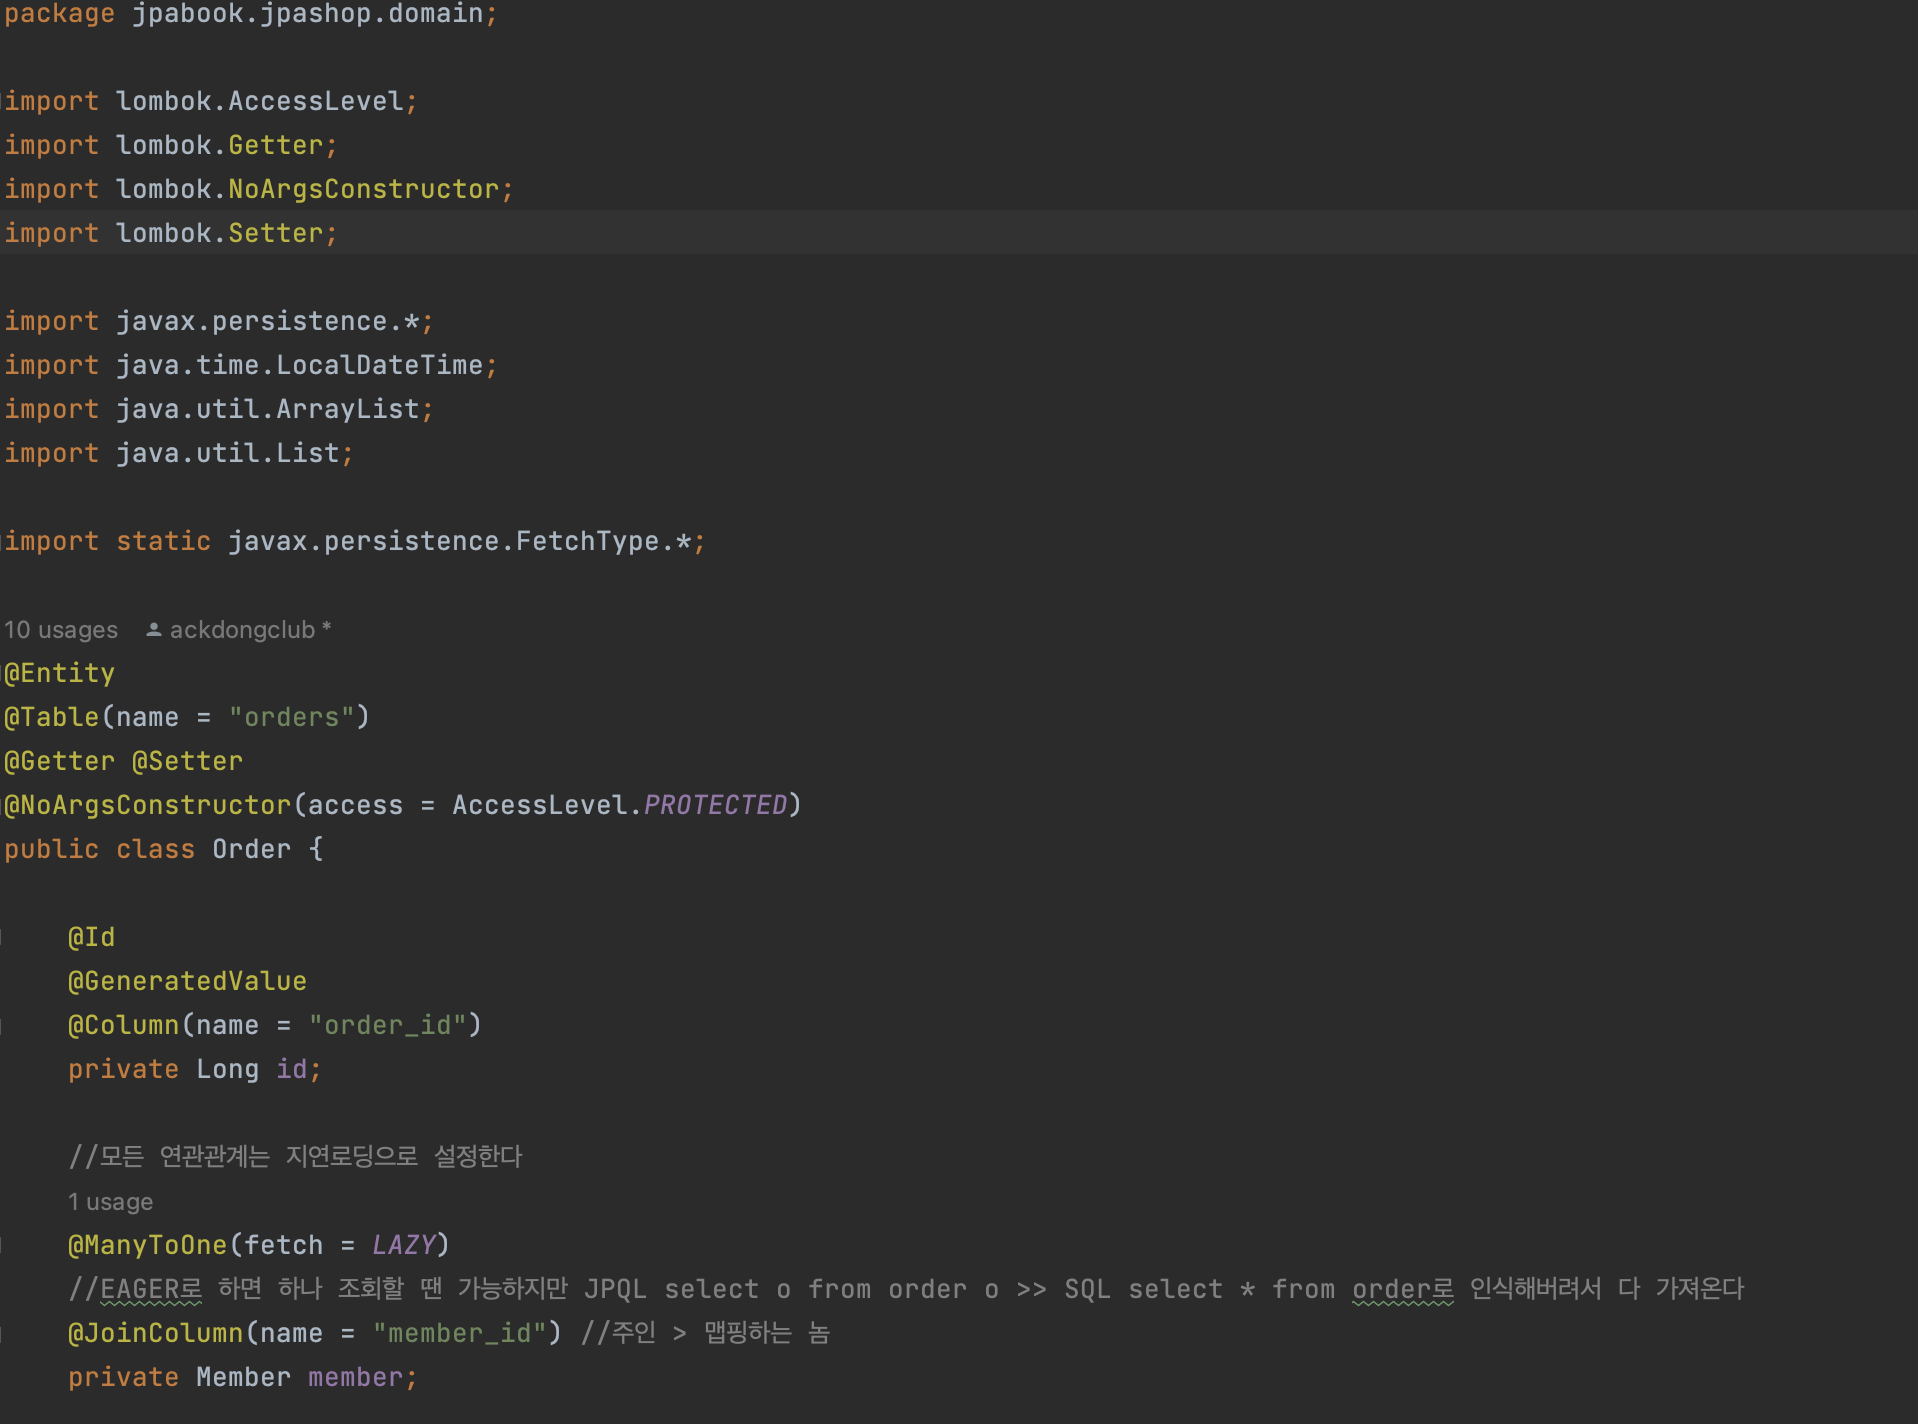Open the "1 usage" hint above @ManyToOne

tap(110, 1202)
